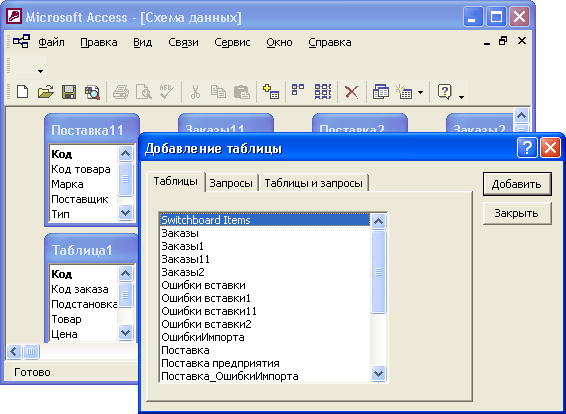
Task: Click the Save floppy disk icon
Action: (x=69, y=92)
